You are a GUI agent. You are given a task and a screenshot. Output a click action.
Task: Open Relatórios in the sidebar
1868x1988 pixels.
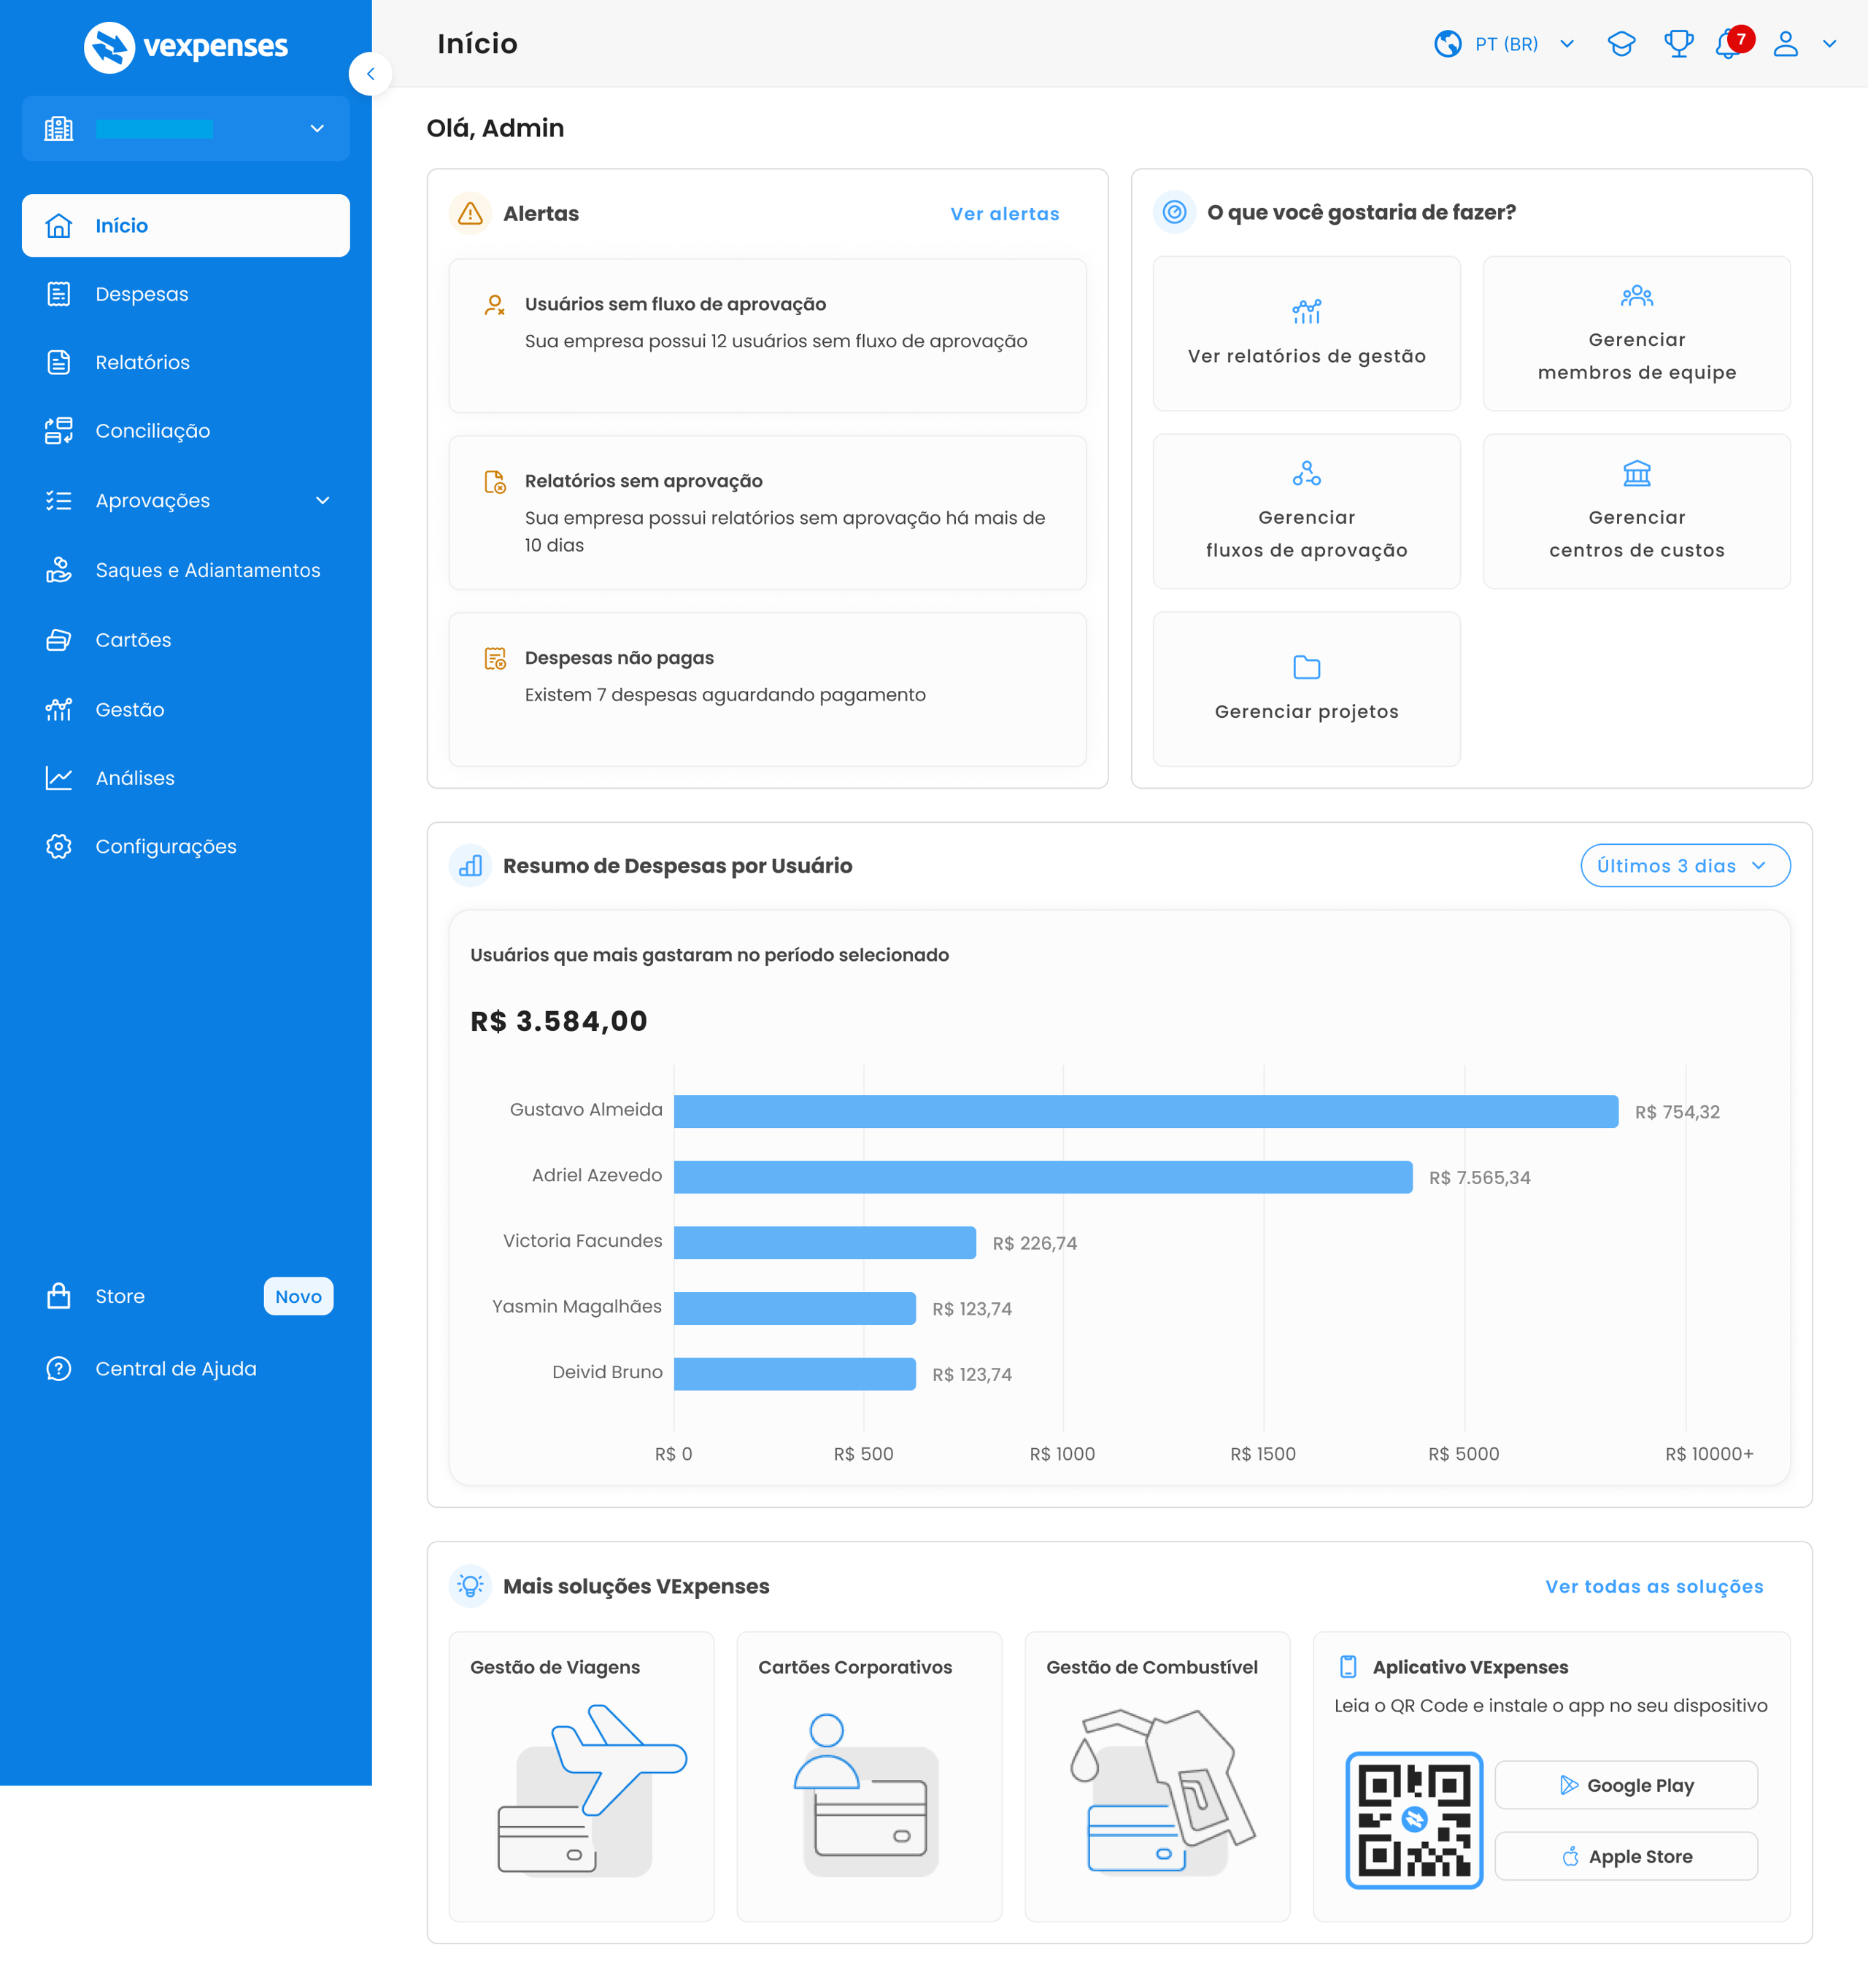[x=186, y=362]
